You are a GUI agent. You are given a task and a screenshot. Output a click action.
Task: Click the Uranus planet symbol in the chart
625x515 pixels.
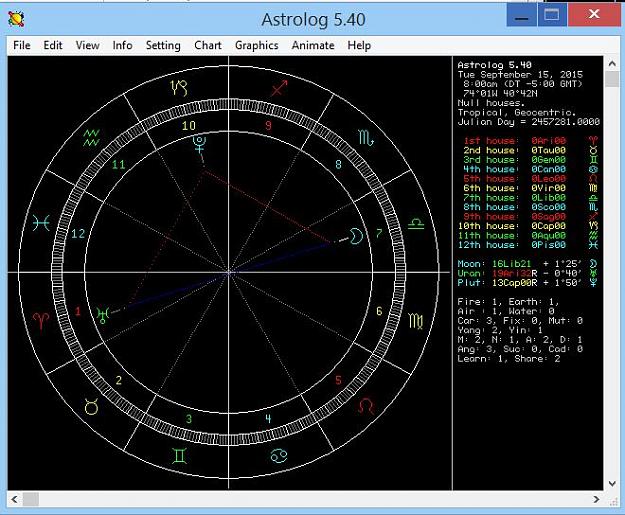point(102,315)
